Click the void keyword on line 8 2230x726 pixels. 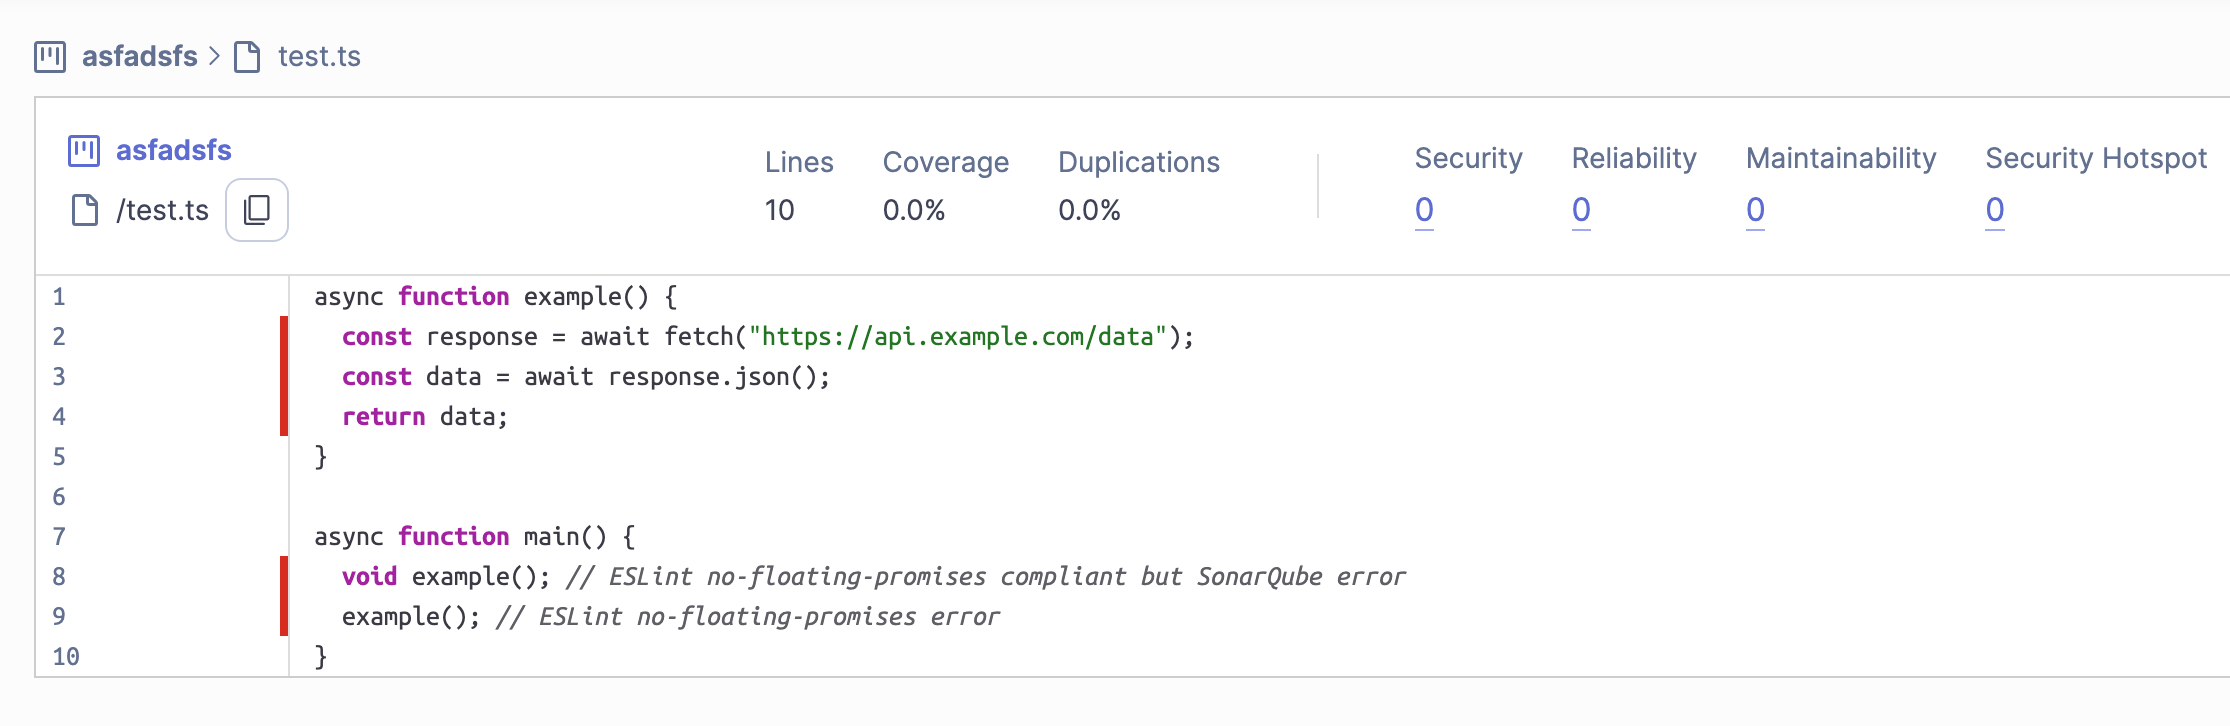(369, 577)
